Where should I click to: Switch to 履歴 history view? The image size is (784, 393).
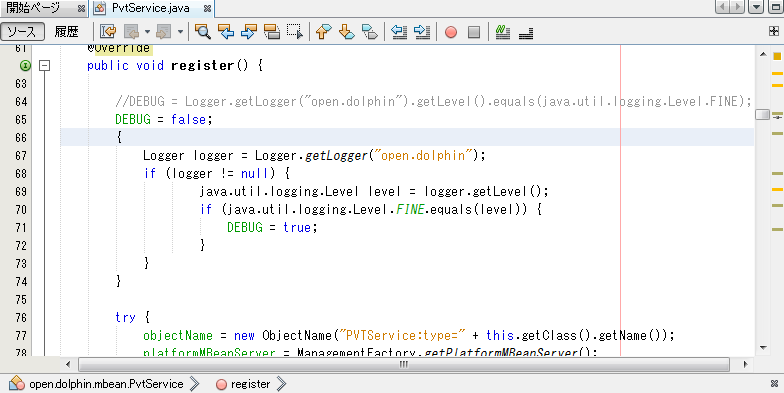pyautogui.click(x=66, y=32)
